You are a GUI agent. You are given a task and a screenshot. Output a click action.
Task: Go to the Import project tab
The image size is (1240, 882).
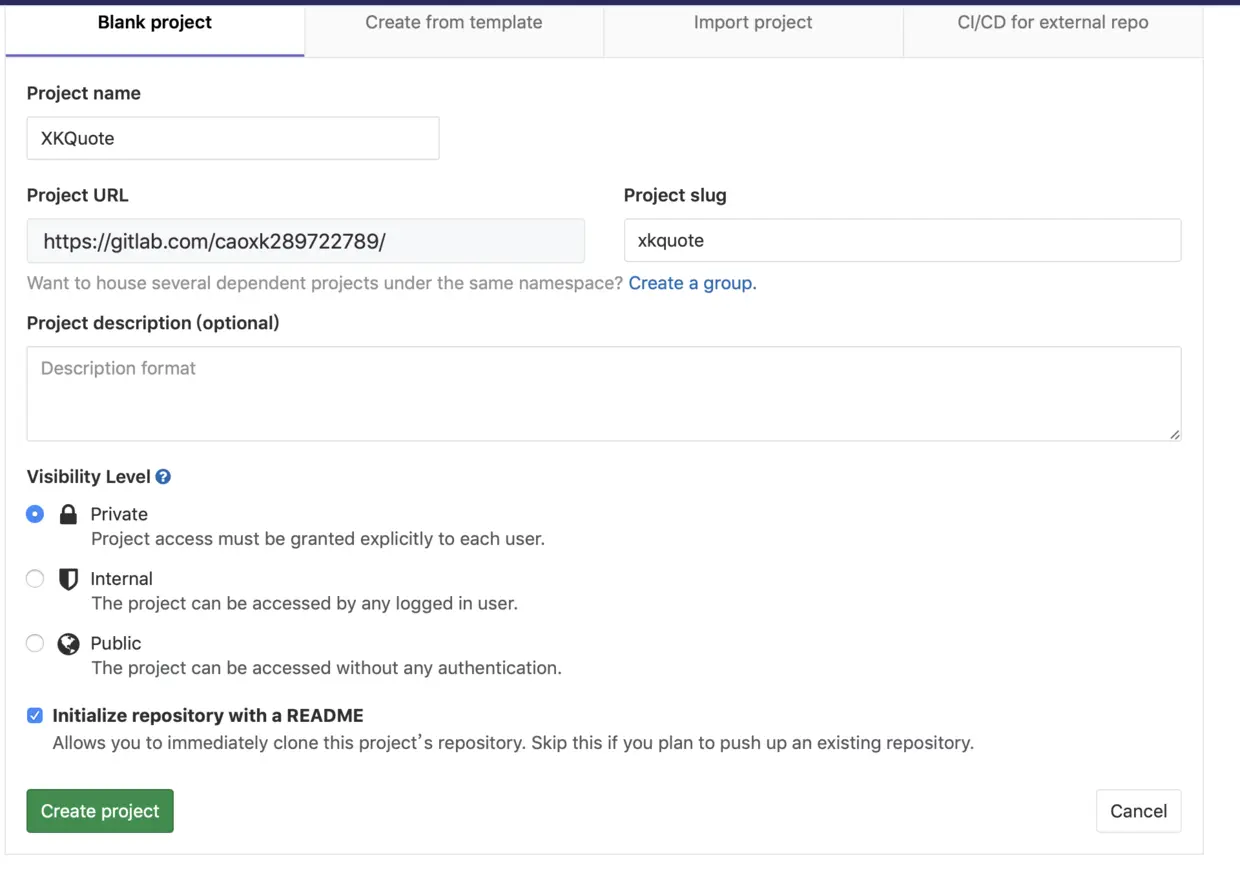click(x=753, y=23)
